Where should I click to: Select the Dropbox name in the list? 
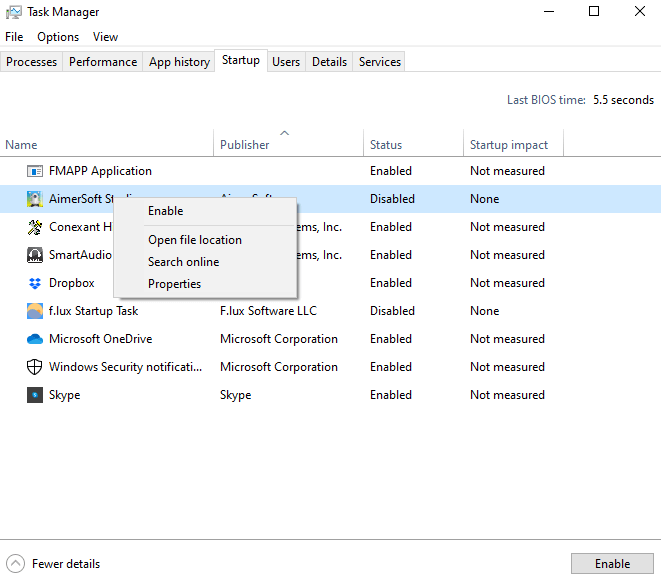72,283
